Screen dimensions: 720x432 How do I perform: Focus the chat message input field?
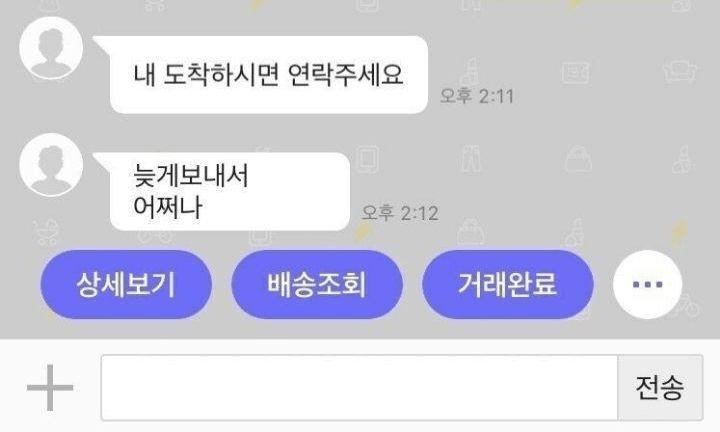[x=360, y=387]
